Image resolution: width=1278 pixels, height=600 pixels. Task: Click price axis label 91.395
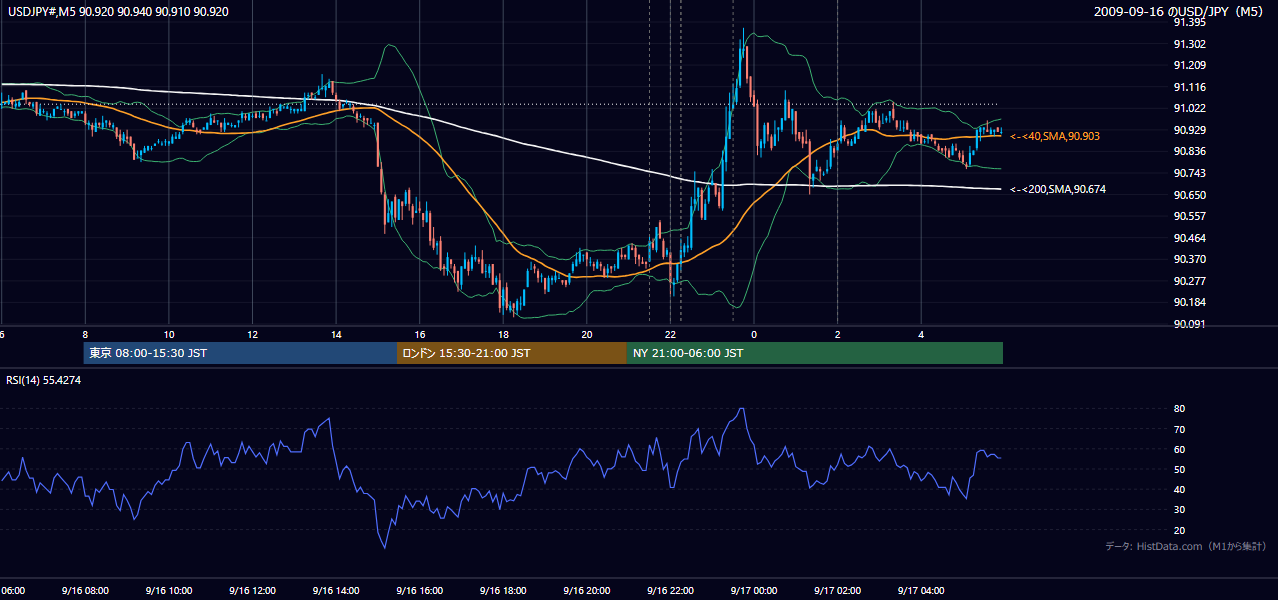[1189, 22]
